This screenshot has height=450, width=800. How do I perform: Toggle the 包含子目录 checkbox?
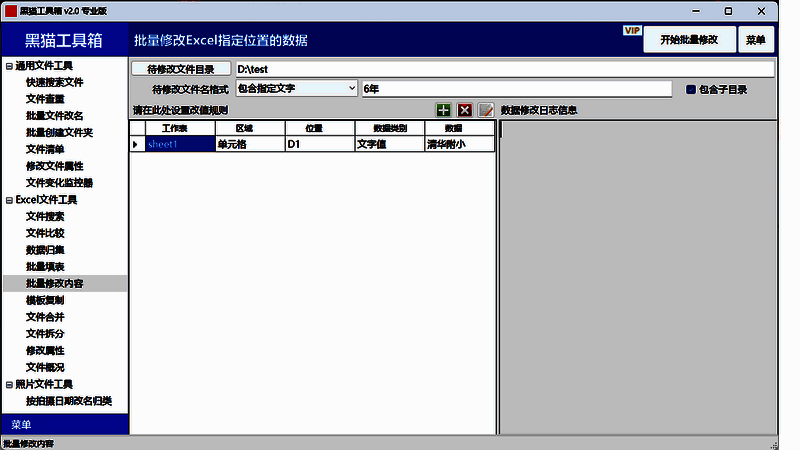click(x=691, y=89)
